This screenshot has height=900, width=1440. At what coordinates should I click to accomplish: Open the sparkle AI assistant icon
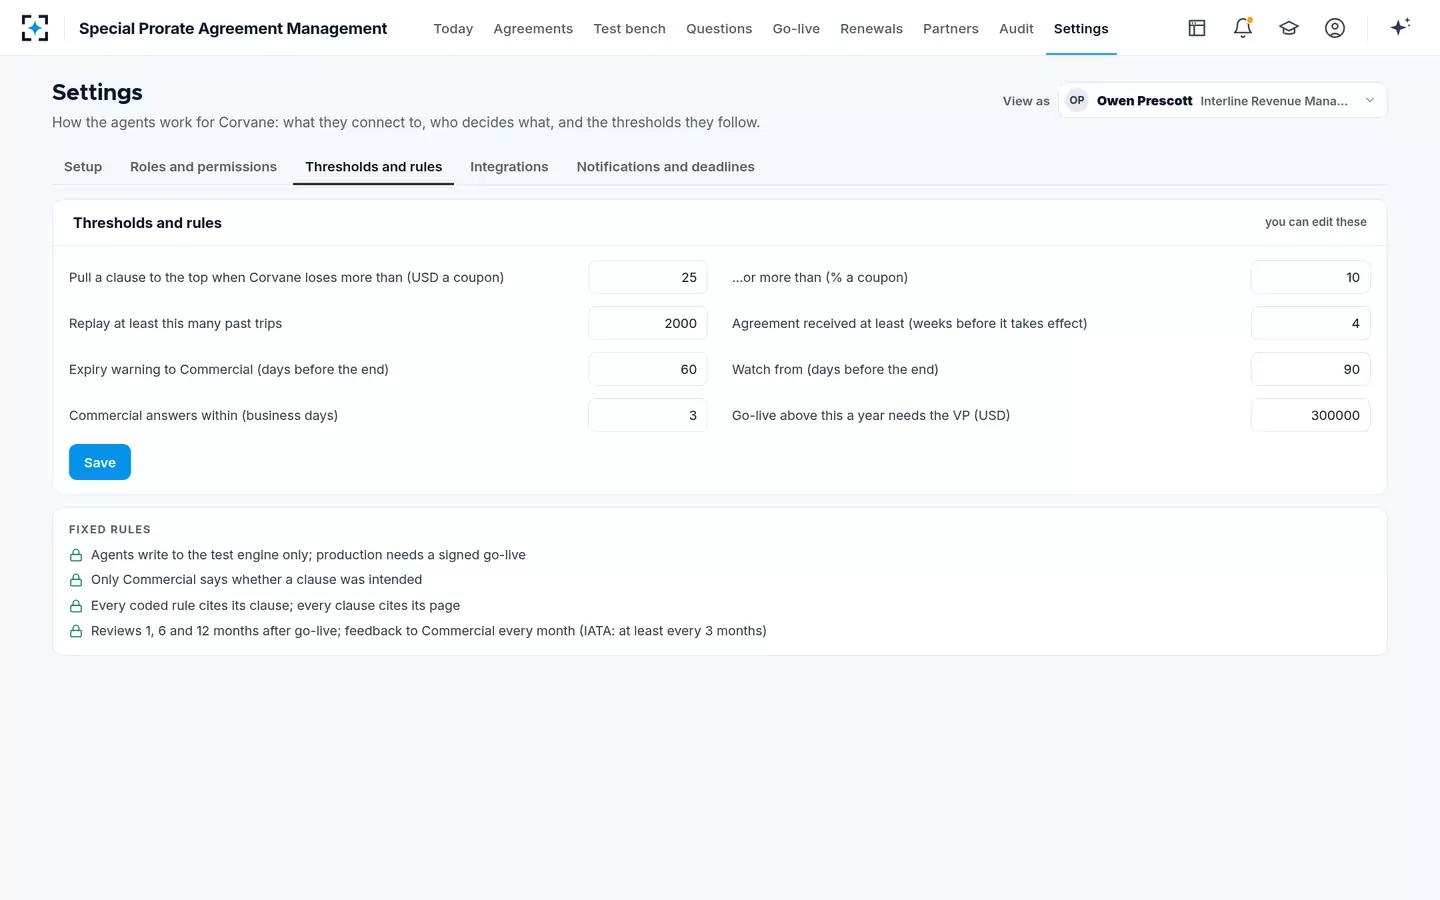tap(1400, 27)
